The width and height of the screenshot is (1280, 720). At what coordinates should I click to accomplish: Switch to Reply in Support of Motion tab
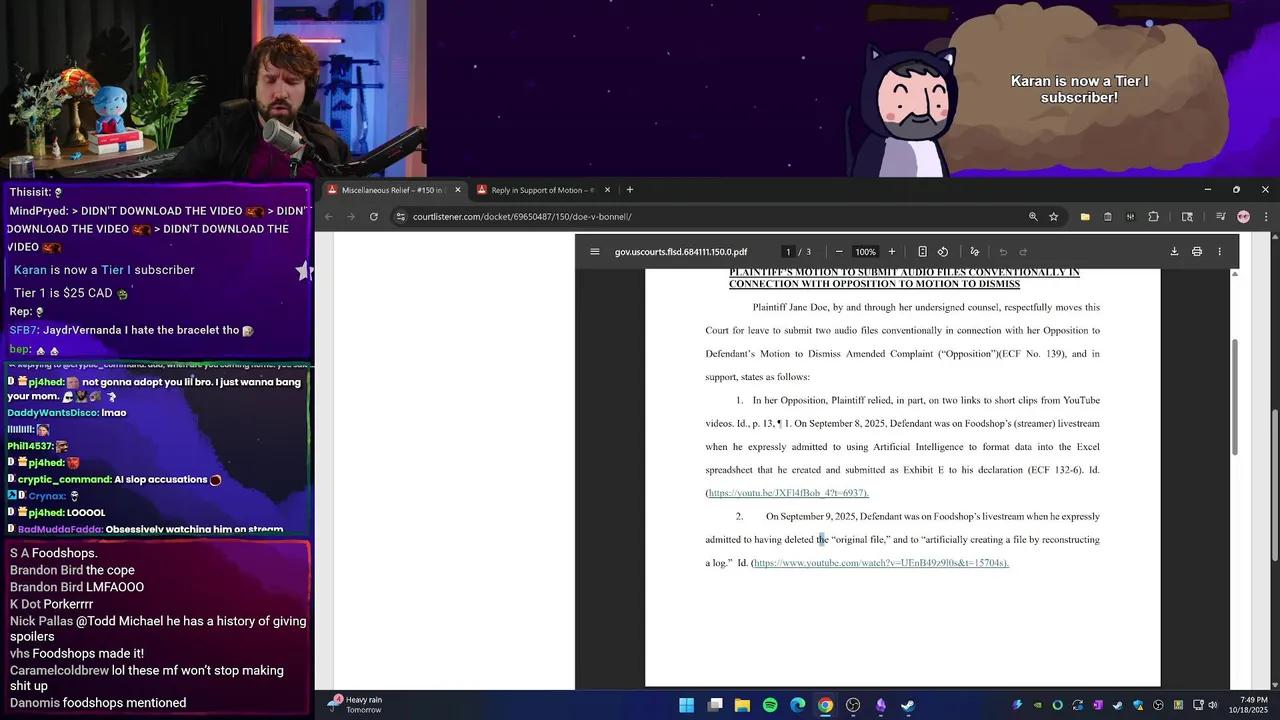pyautogui.click(x=542, y=190)
